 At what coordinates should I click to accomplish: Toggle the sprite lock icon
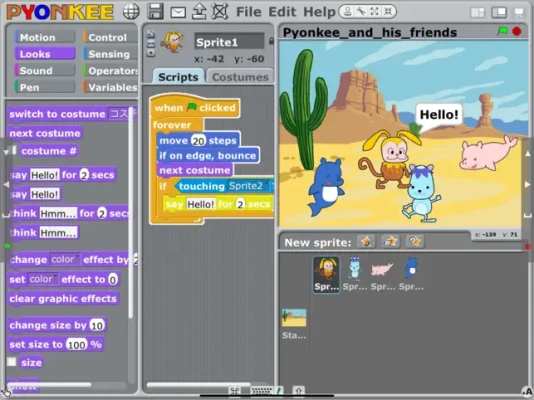[271, 41]
